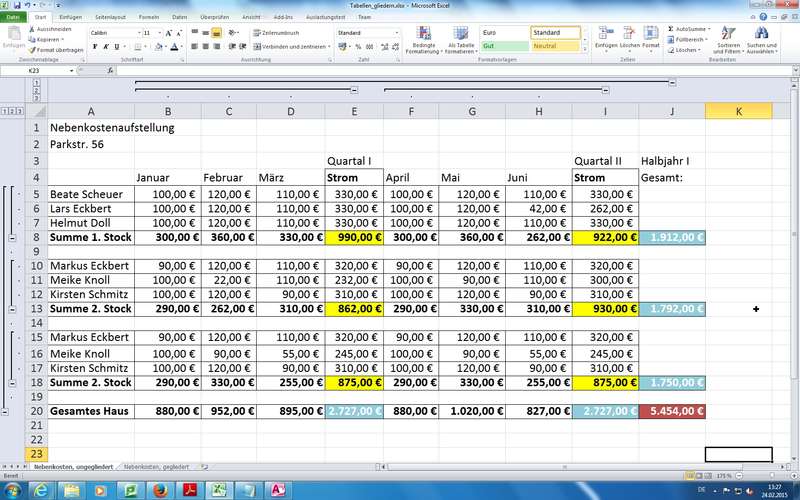
Task: Click the AutoSumme sigma icon
Action: [670, 29]
